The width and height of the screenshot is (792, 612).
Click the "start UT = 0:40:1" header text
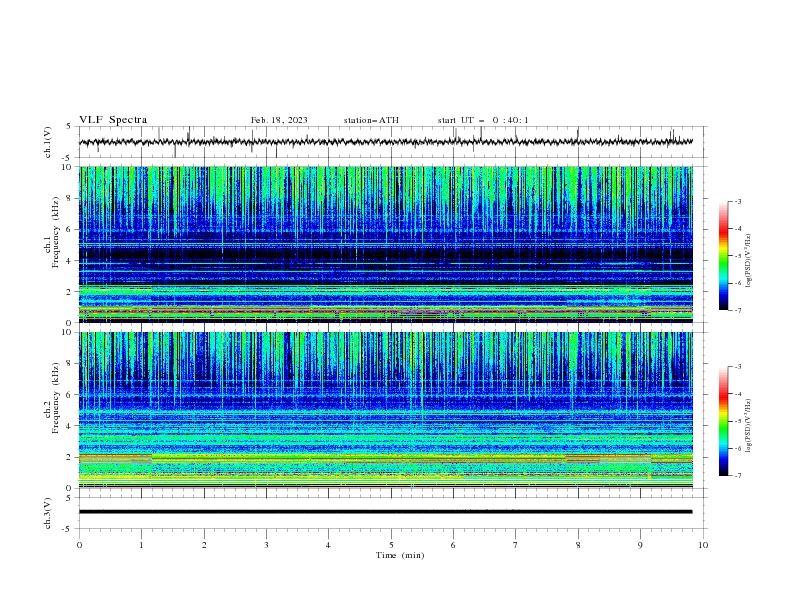coord(483,120)
